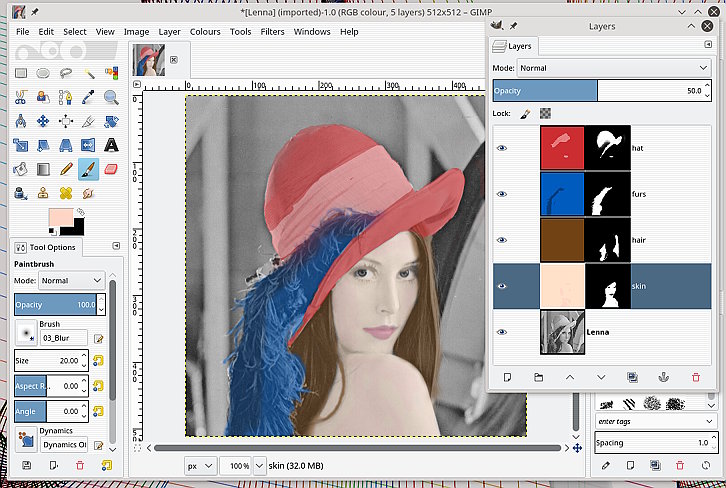Duplicate the selected layer

point(632,377)
